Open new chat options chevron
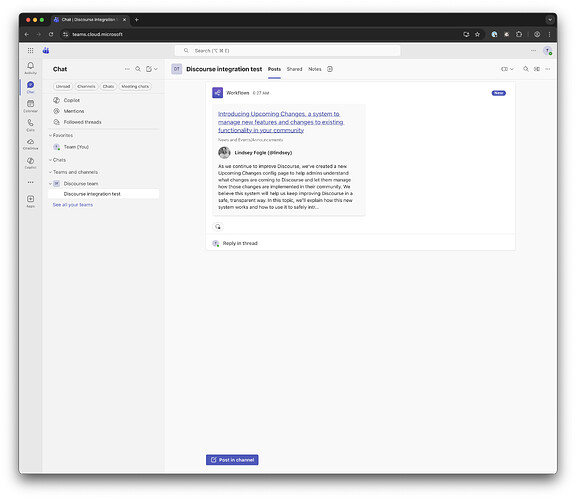This screenshot has width=576, height=499. click(x=156, y=69)
